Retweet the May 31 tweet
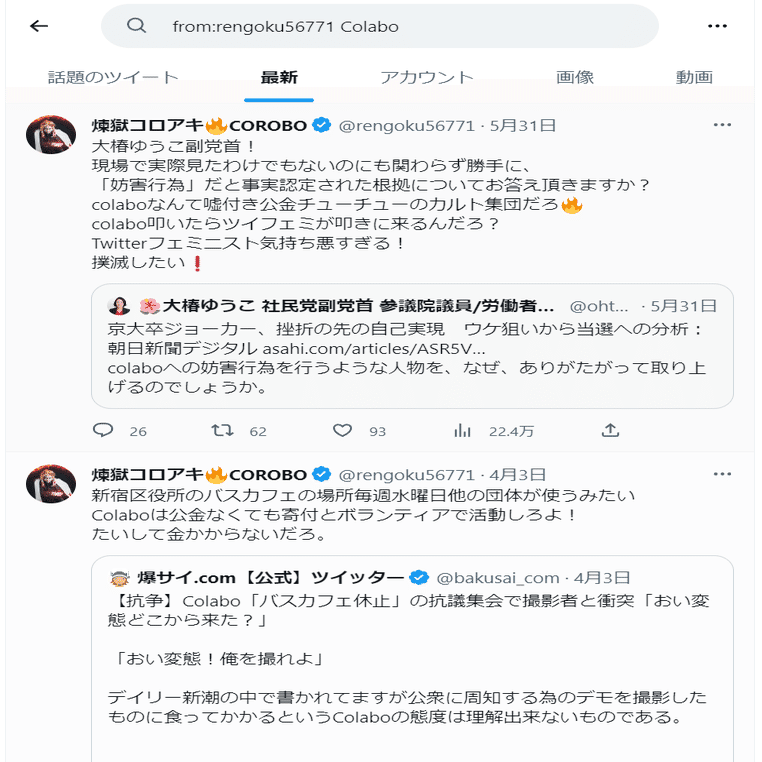The width and height of the screenshot is (762, 762). click(x=223, y=431)
